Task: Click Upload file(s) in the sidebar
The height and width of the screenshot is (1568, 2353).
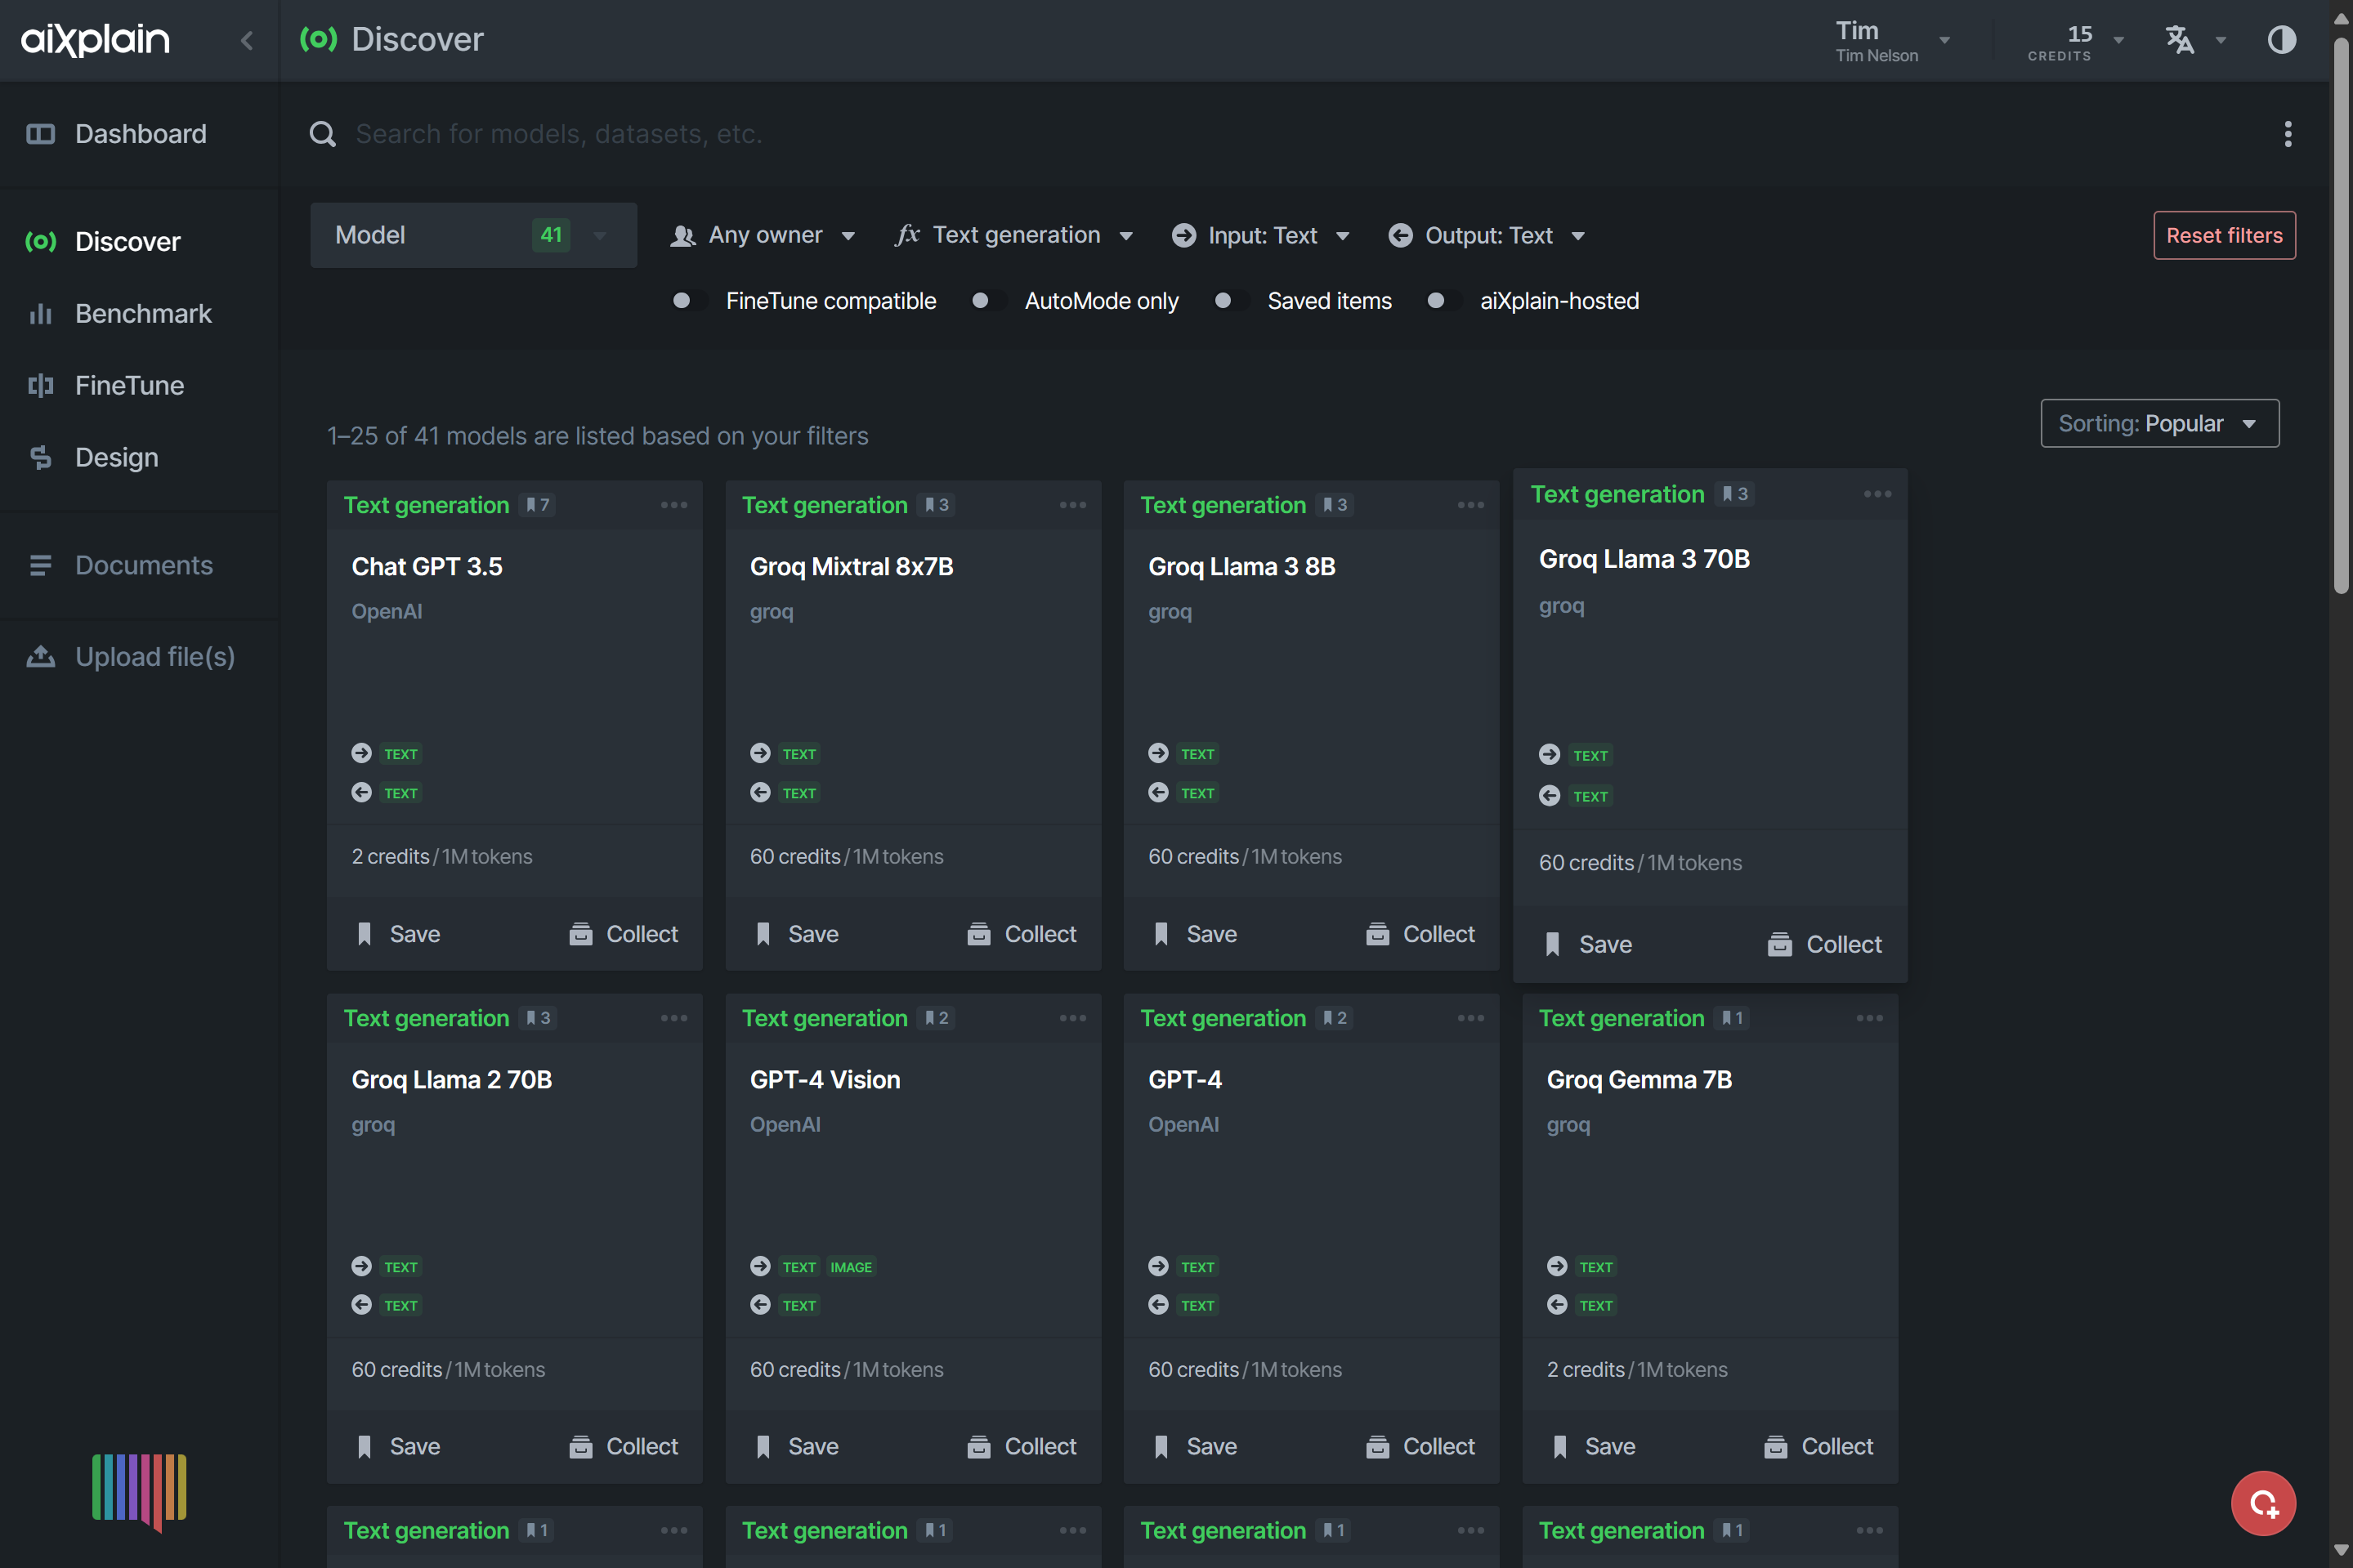Action: pyautogui.click(x=139, y=657)
